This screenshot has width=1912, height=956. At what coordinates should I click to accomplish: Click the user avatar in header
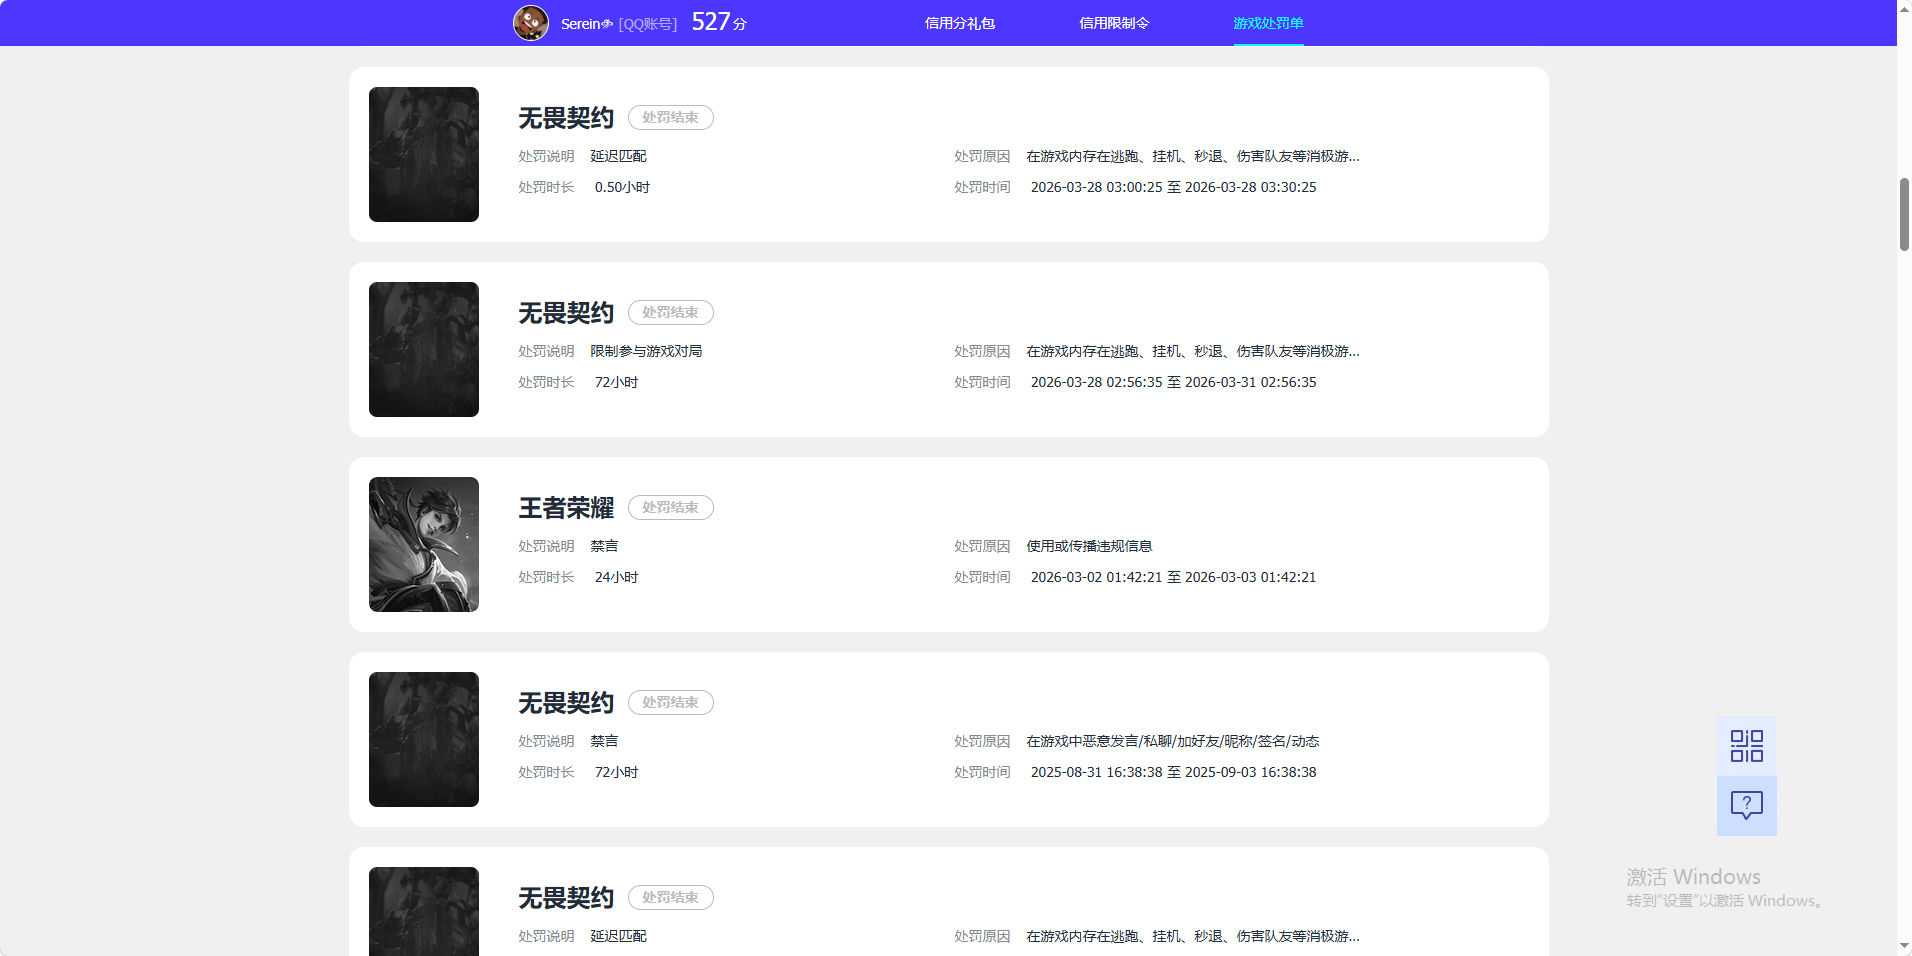tap(531, 23)
